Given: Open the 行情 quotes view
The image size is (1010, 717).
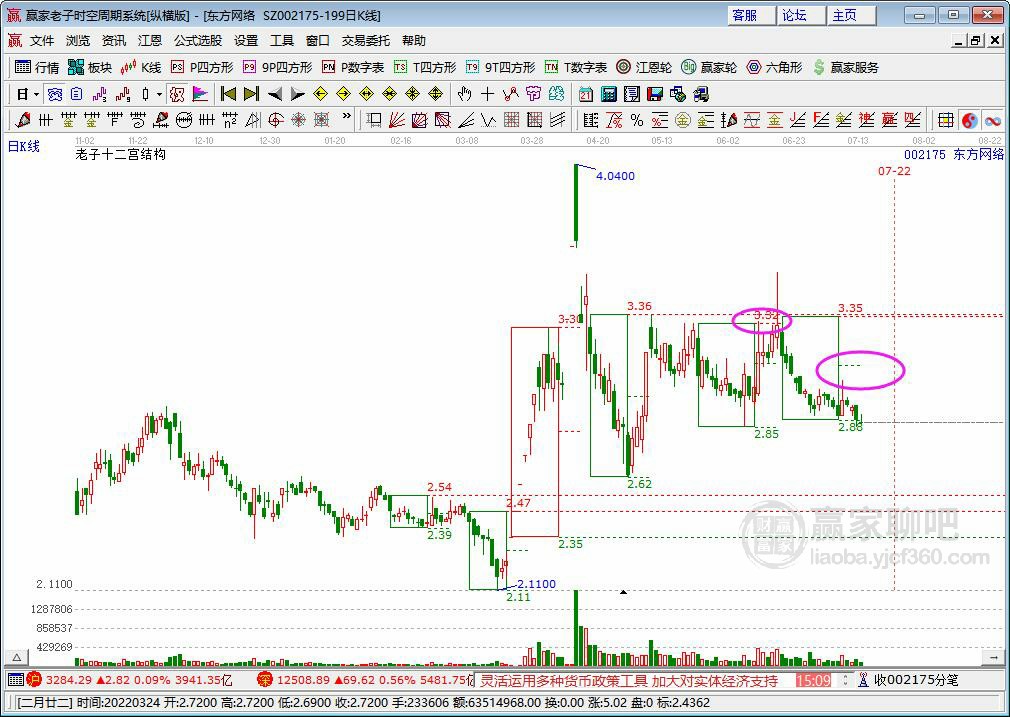Looking at the screenshot, I should (37, 67).
